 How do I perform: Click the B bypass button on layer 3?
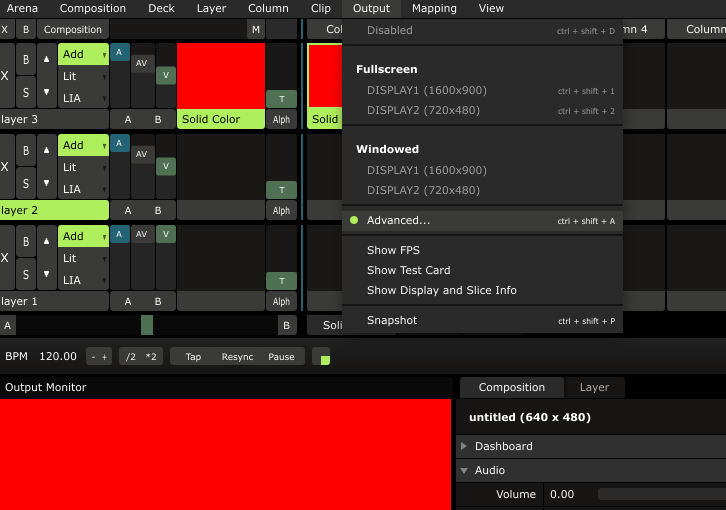[26, 60]
